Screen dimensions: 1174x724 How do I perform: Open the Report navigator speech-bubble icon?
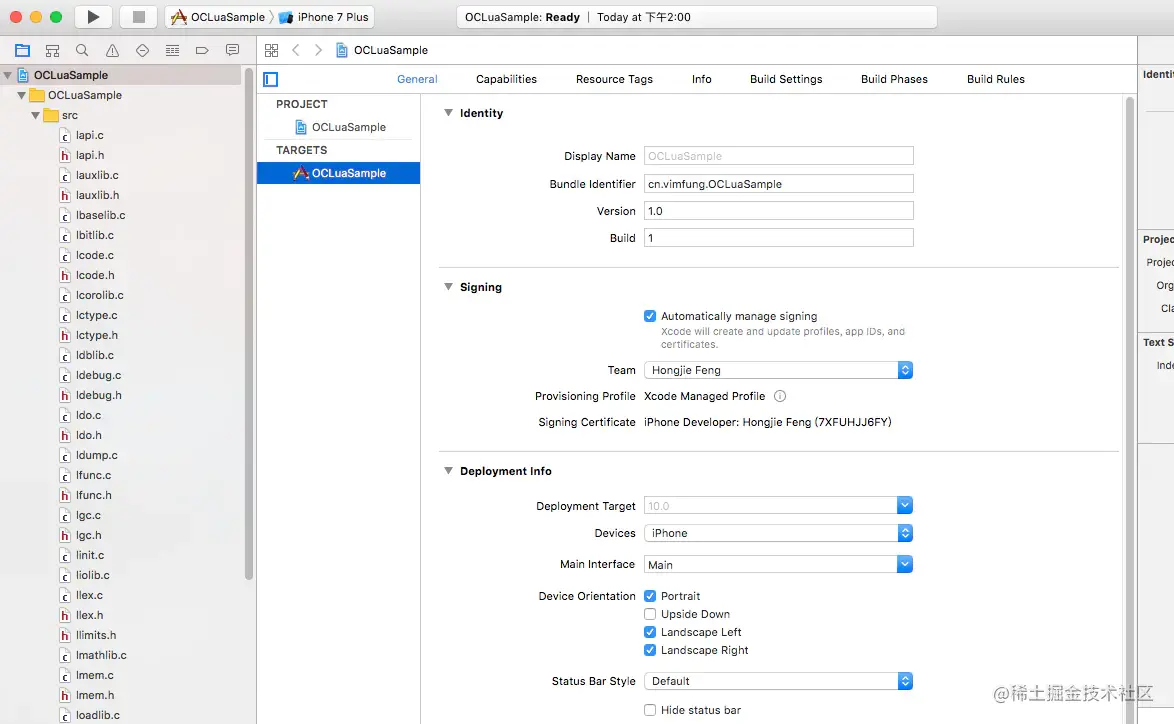point(232,50)
